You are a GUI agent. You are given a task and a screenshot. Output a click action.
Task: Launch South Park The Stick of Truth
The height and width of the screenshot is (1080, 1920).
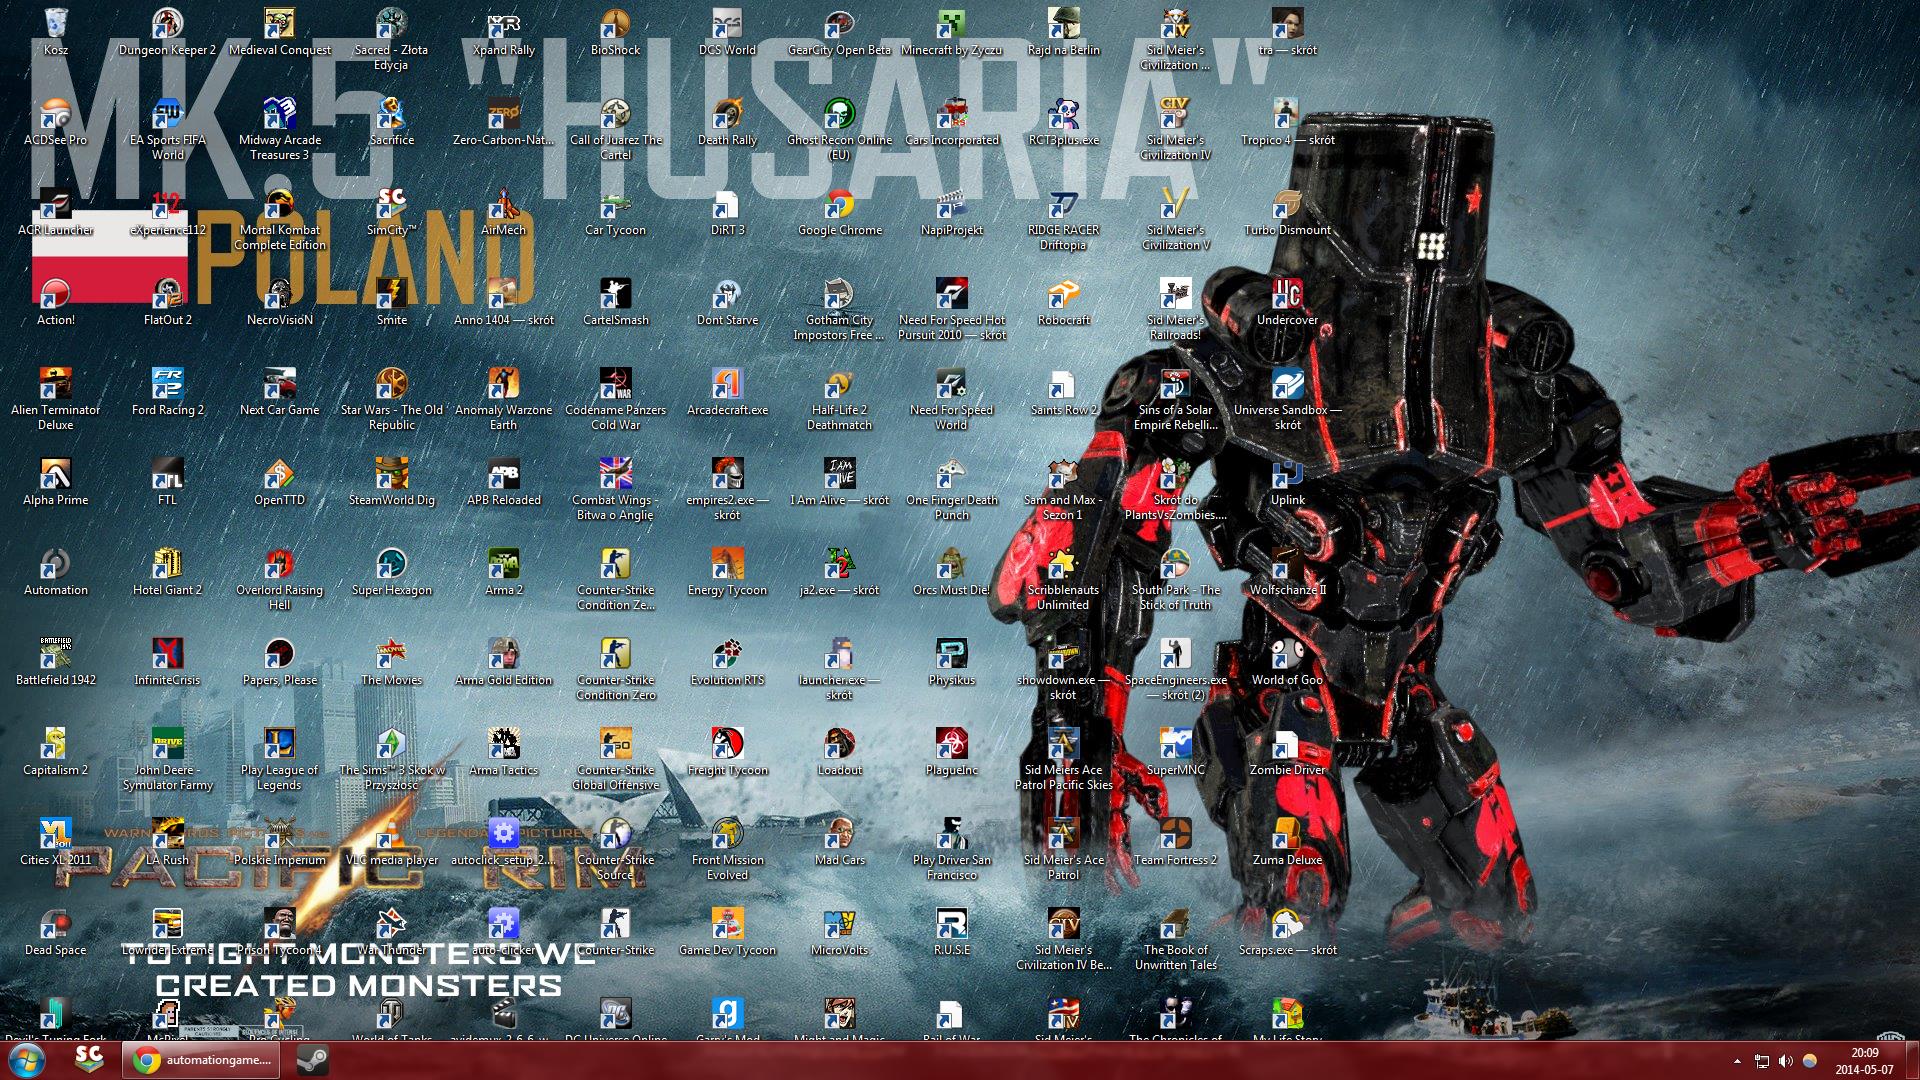click(1176, 579)
